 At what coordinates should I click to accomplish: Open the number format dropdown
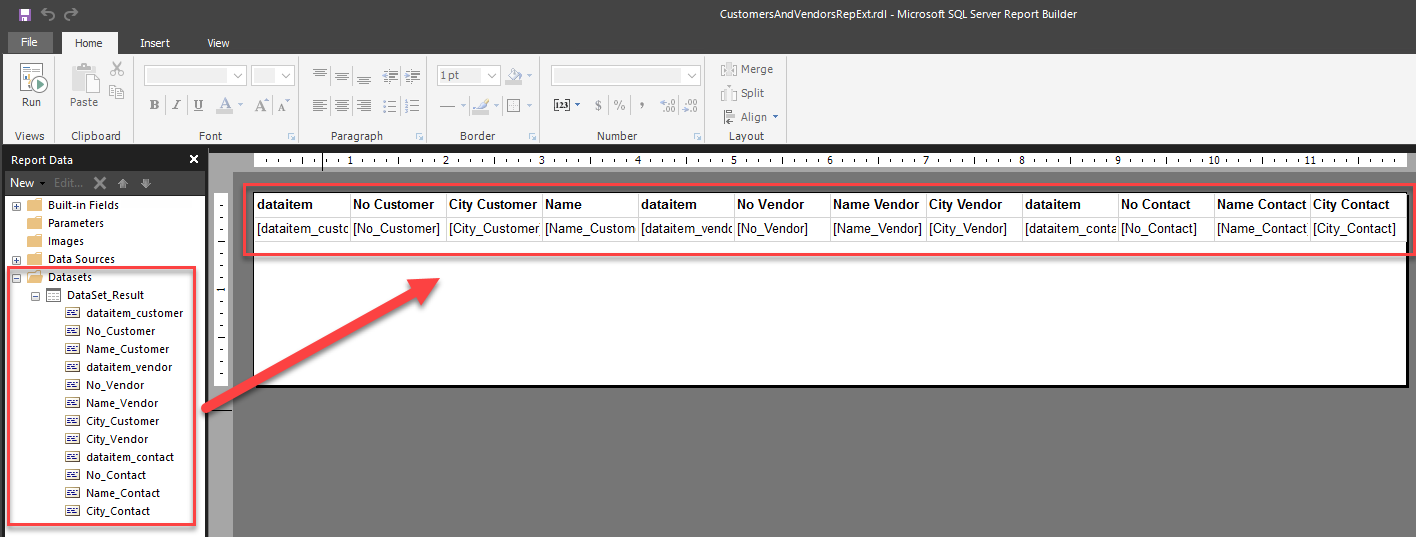pyautogui.click(x=692, y=75)
